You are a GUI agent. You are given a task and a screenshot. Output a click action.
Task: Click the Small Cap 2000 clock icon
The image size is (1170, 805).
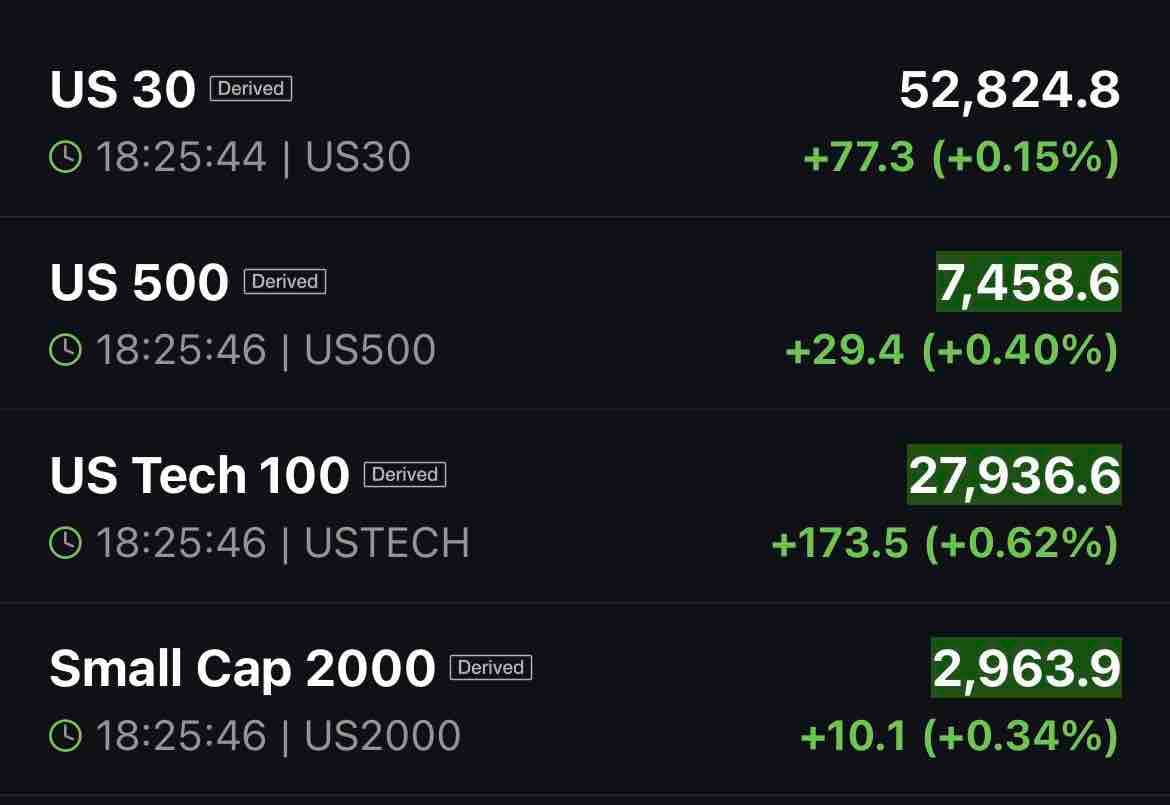[x=65, y=735]
